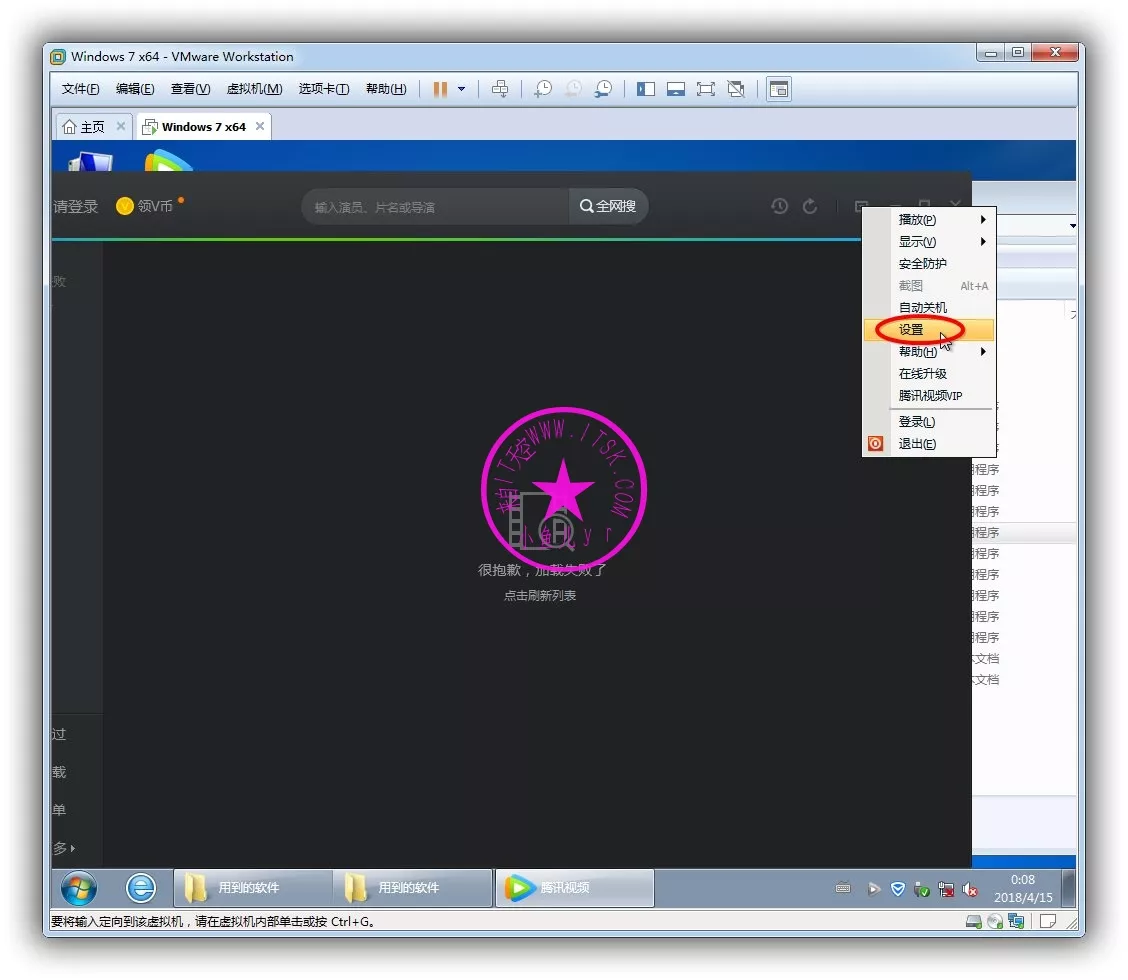Click the send Ctrl+Alt+Del toolbar icon

click(x=500, y=89)
